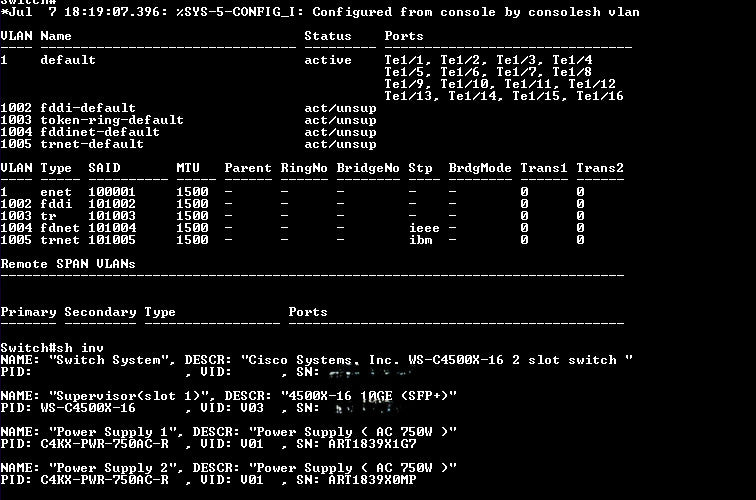Viewport: 756px width, 500px height.
Task: Select SAID value '101002'
Action: [112, 204]
